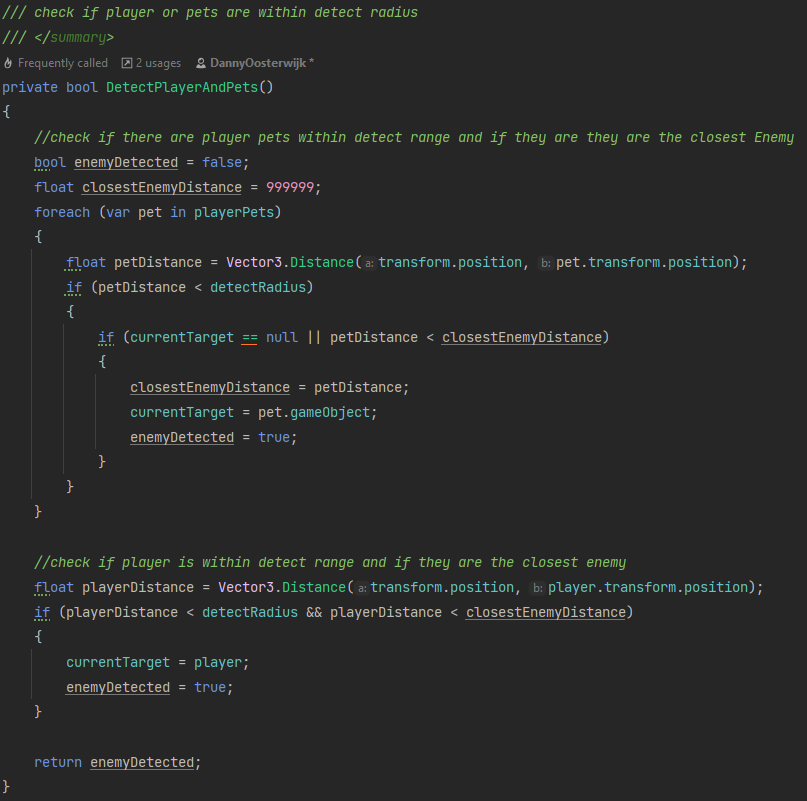Click player in currentTarget = player line
Image resolution: width=807 pixels, height=801 pixels.
pos(218,663)
